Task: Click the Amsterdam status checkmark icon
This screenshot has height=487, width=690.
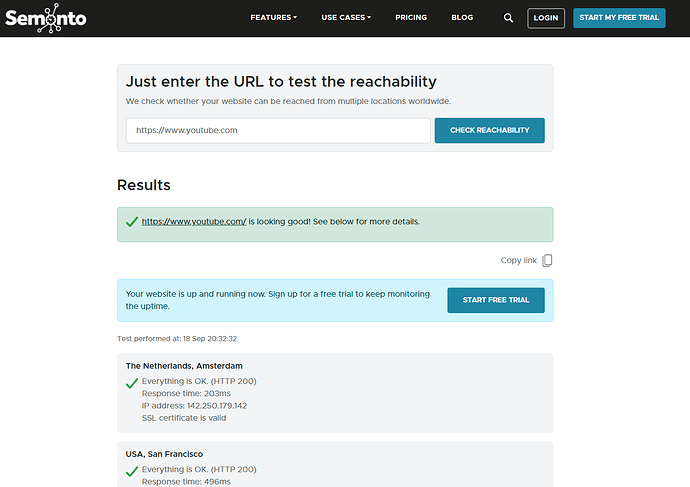Action: tap(132, 383)
